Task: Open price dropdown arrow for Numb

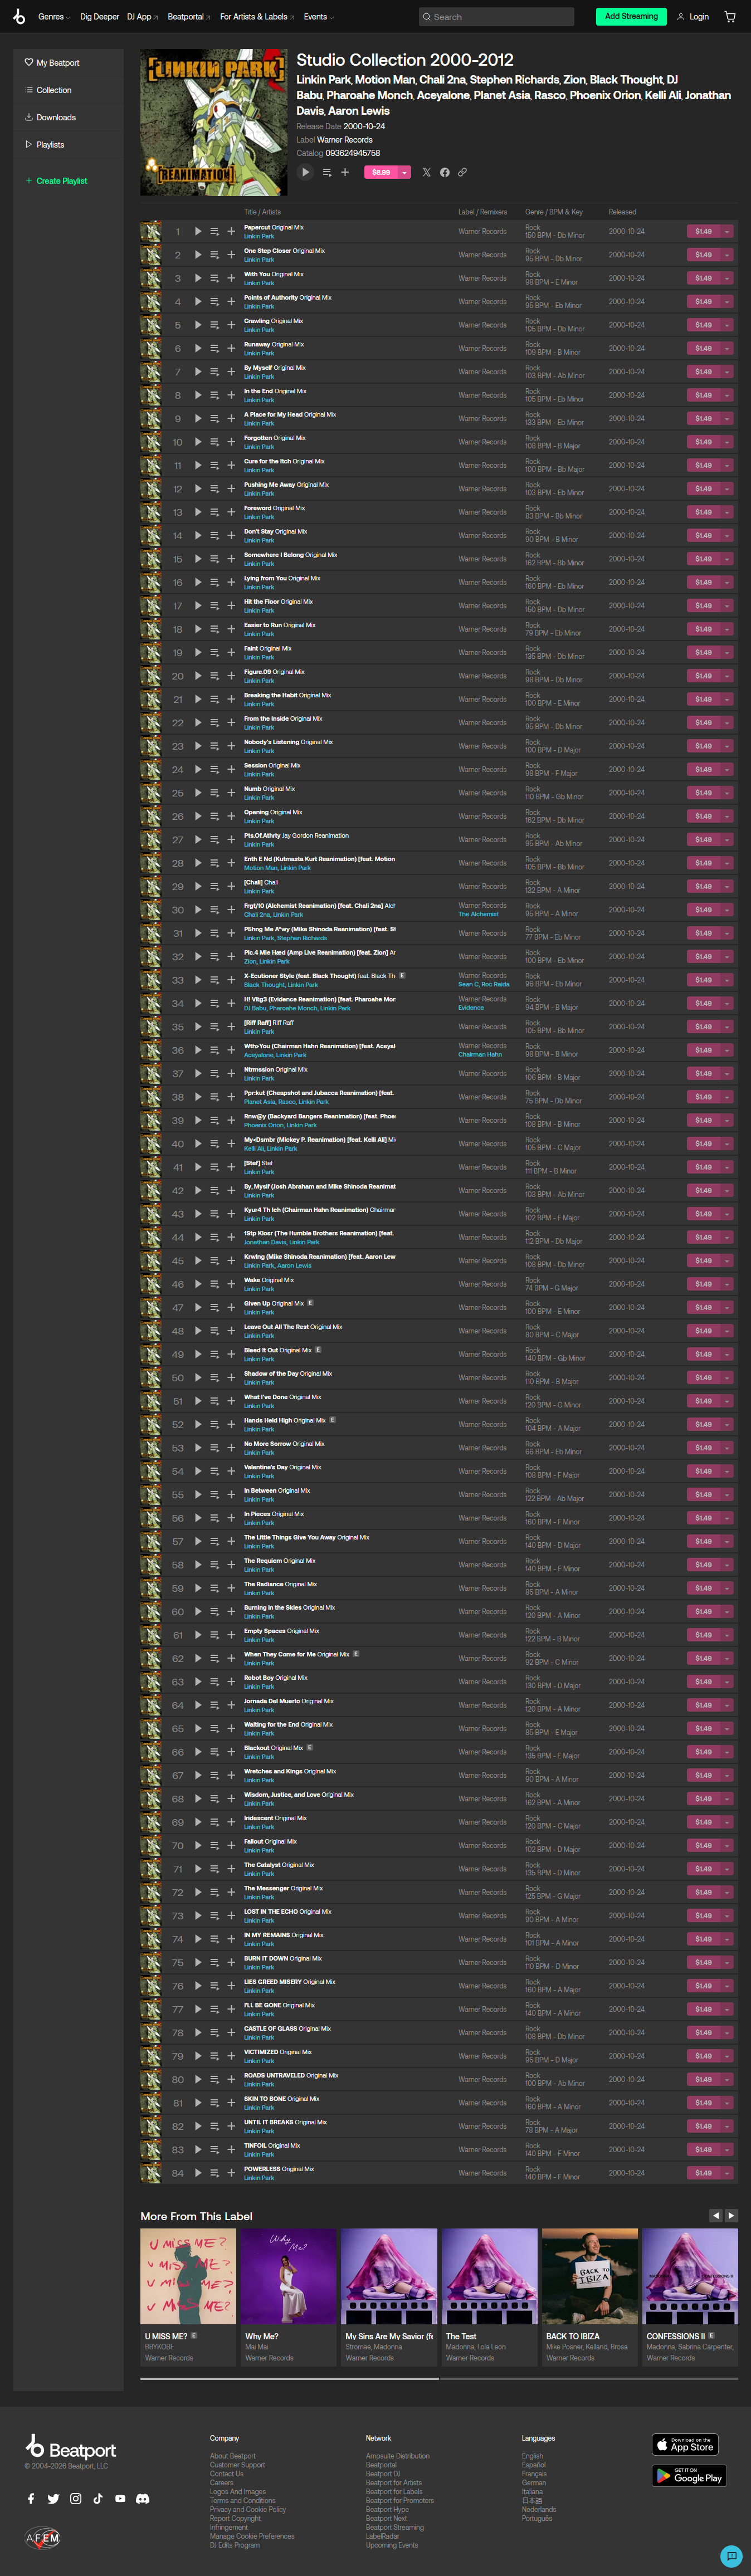Action: pos(727,793)
